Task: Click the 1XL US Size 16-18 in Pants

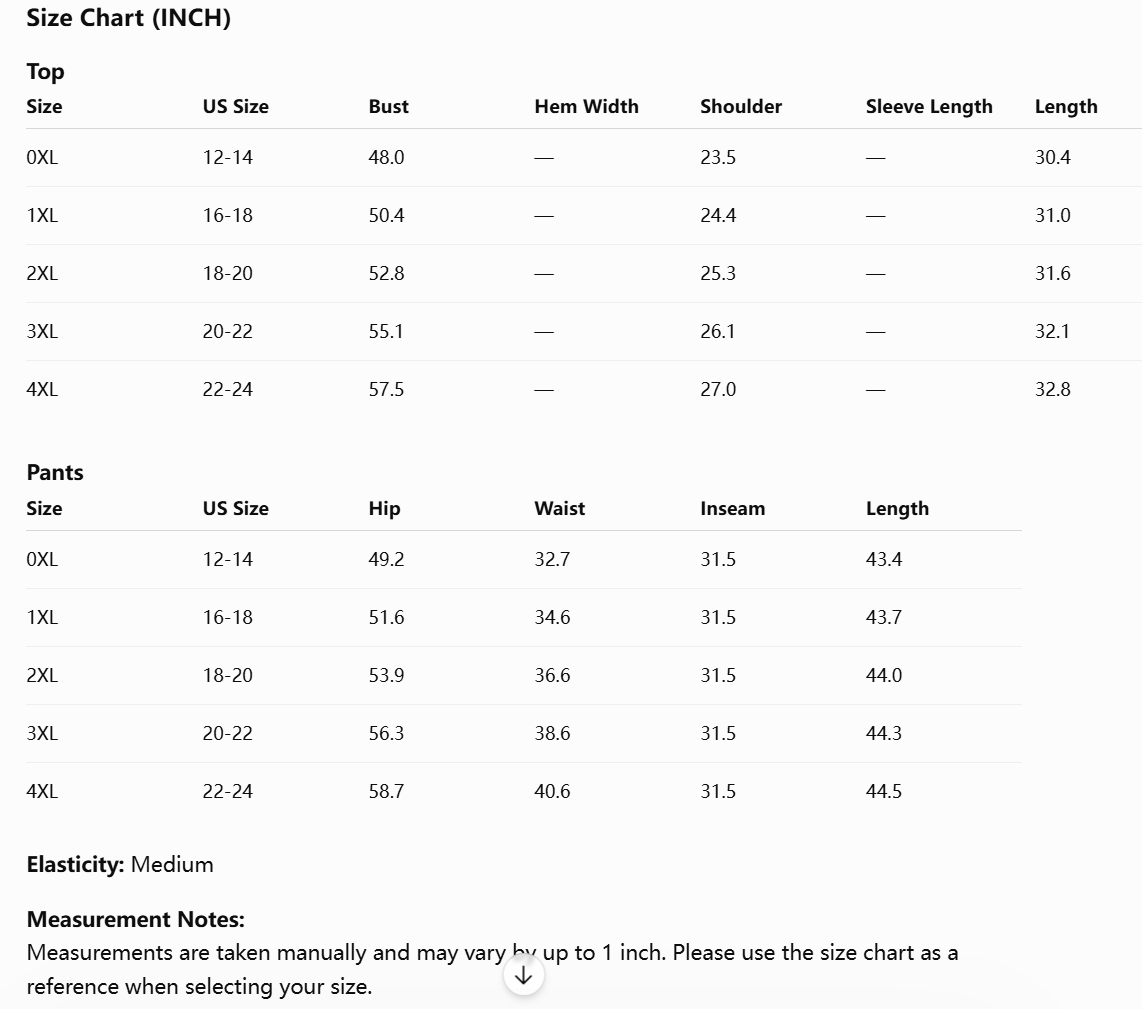Action: point(227,617)
